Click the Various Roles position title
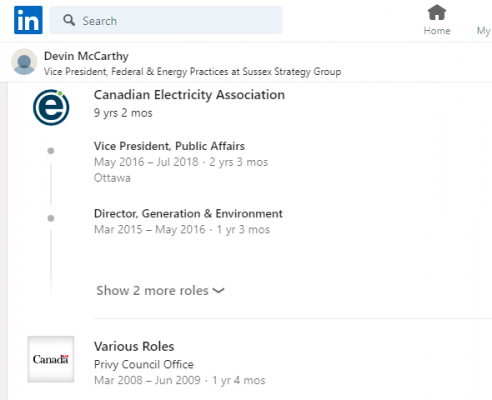Viewport: 492px width, 400px height. [x=134, y=347]
